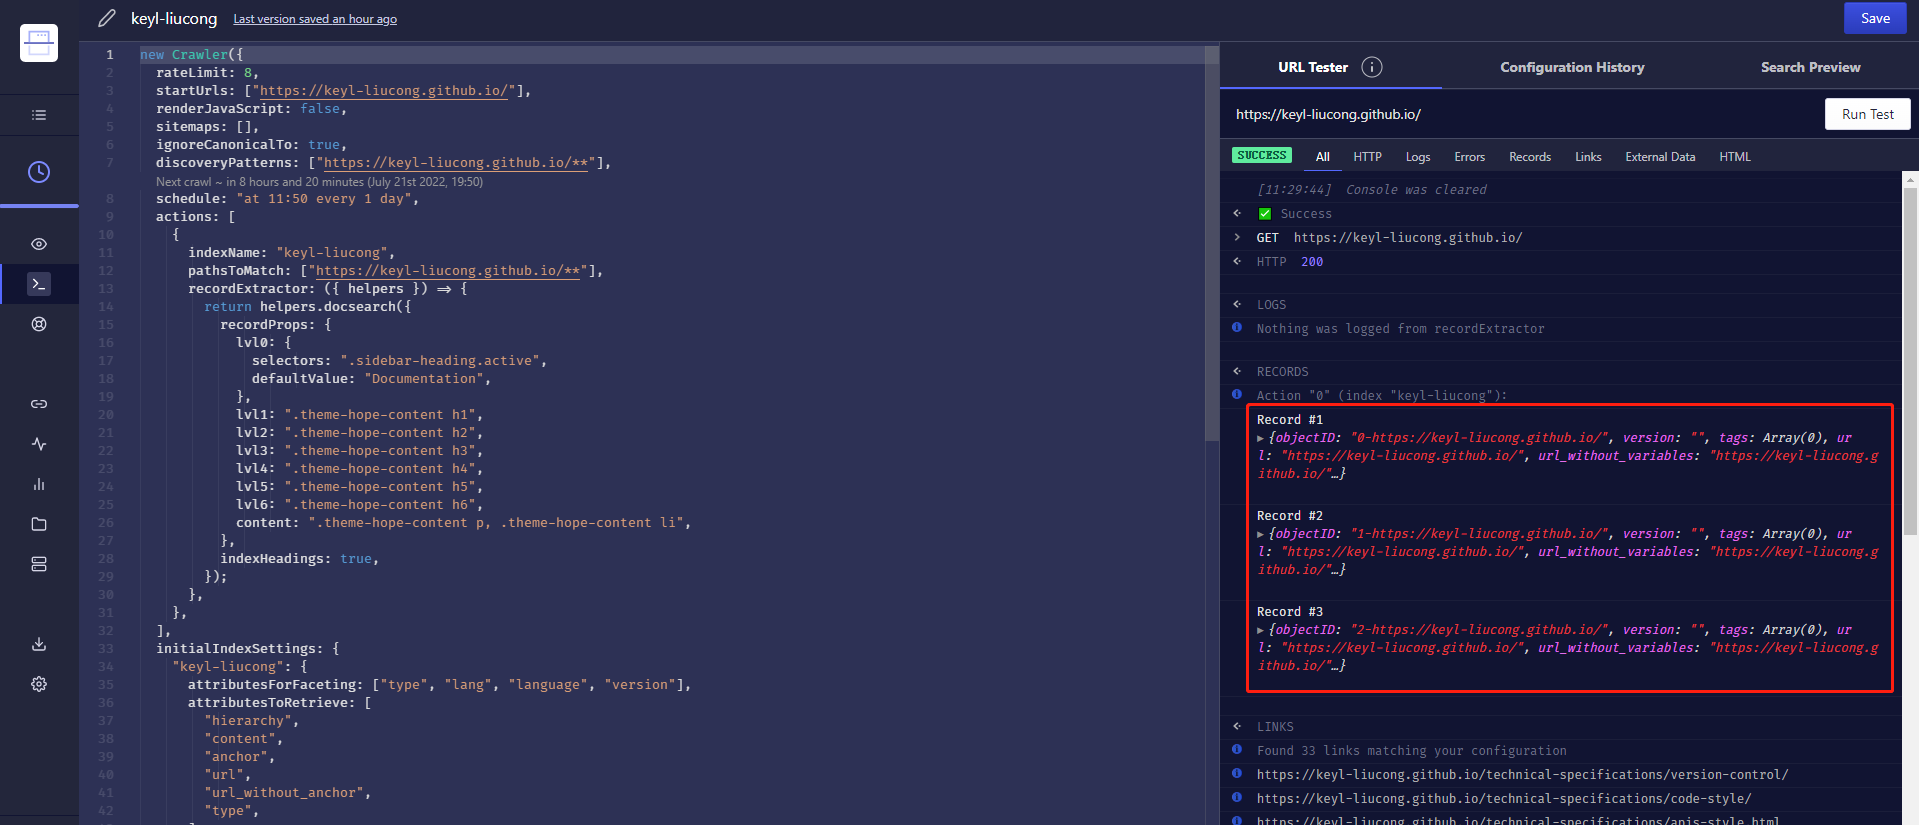Image resolution: width=1919 pixels, height=825 pixels.
Task: Open the stacked data analysis icon
Action: [39, 564]
